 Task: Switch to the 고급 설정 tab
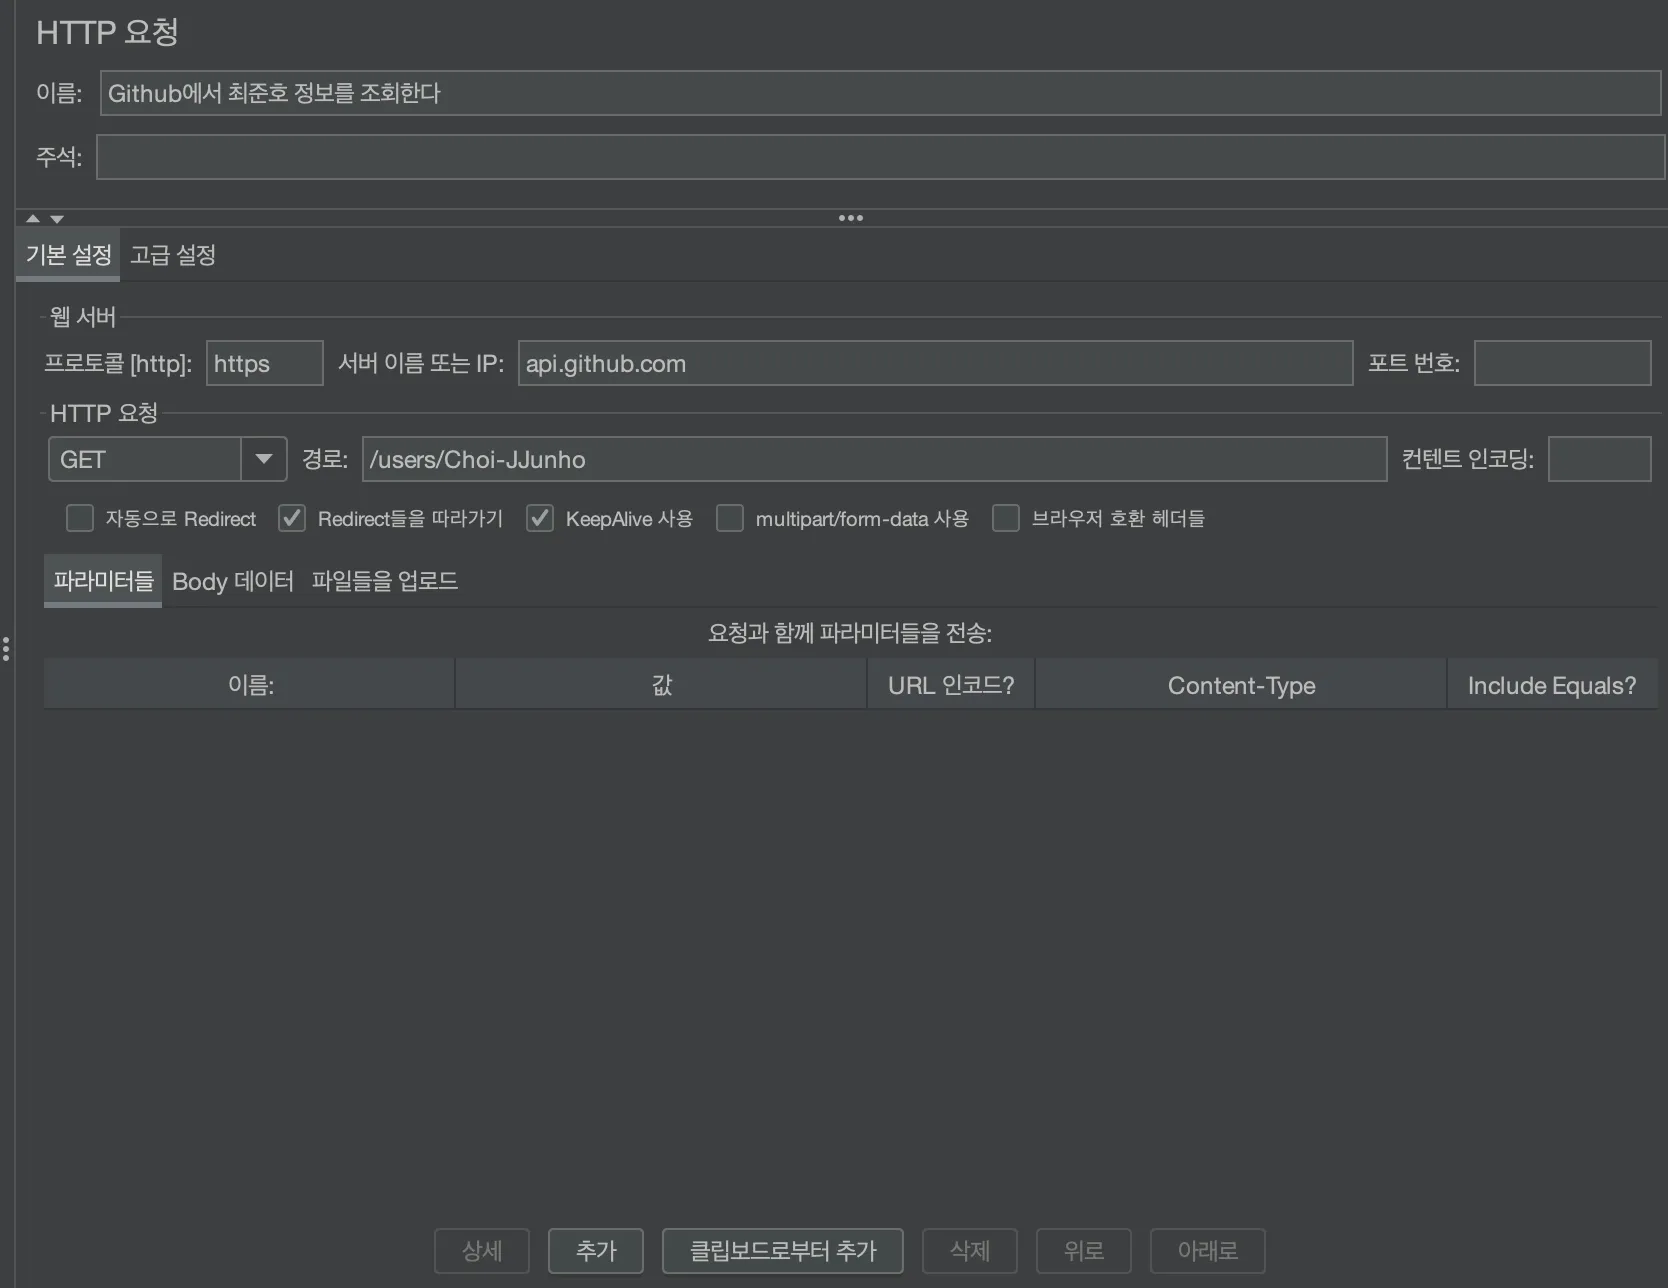tap(173, 255)
